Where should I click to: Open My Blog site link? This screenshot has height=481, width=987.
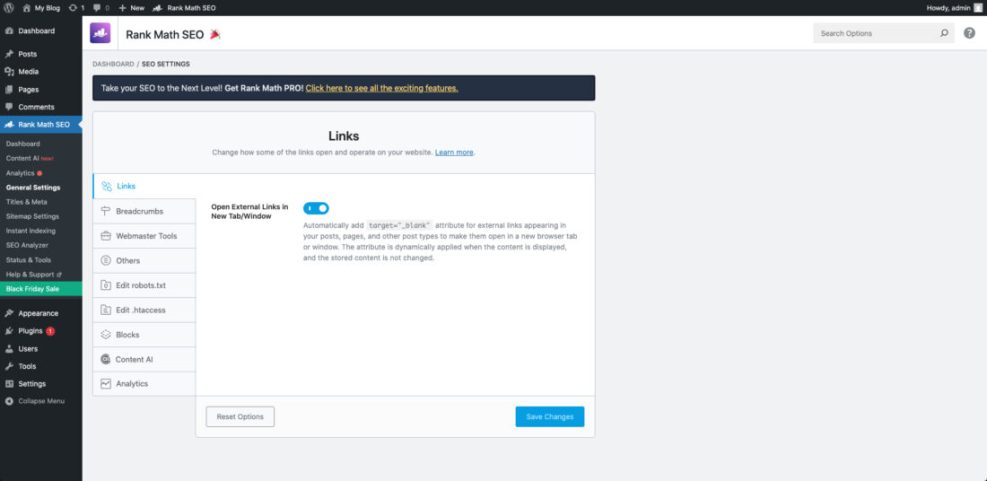point(42,8)
